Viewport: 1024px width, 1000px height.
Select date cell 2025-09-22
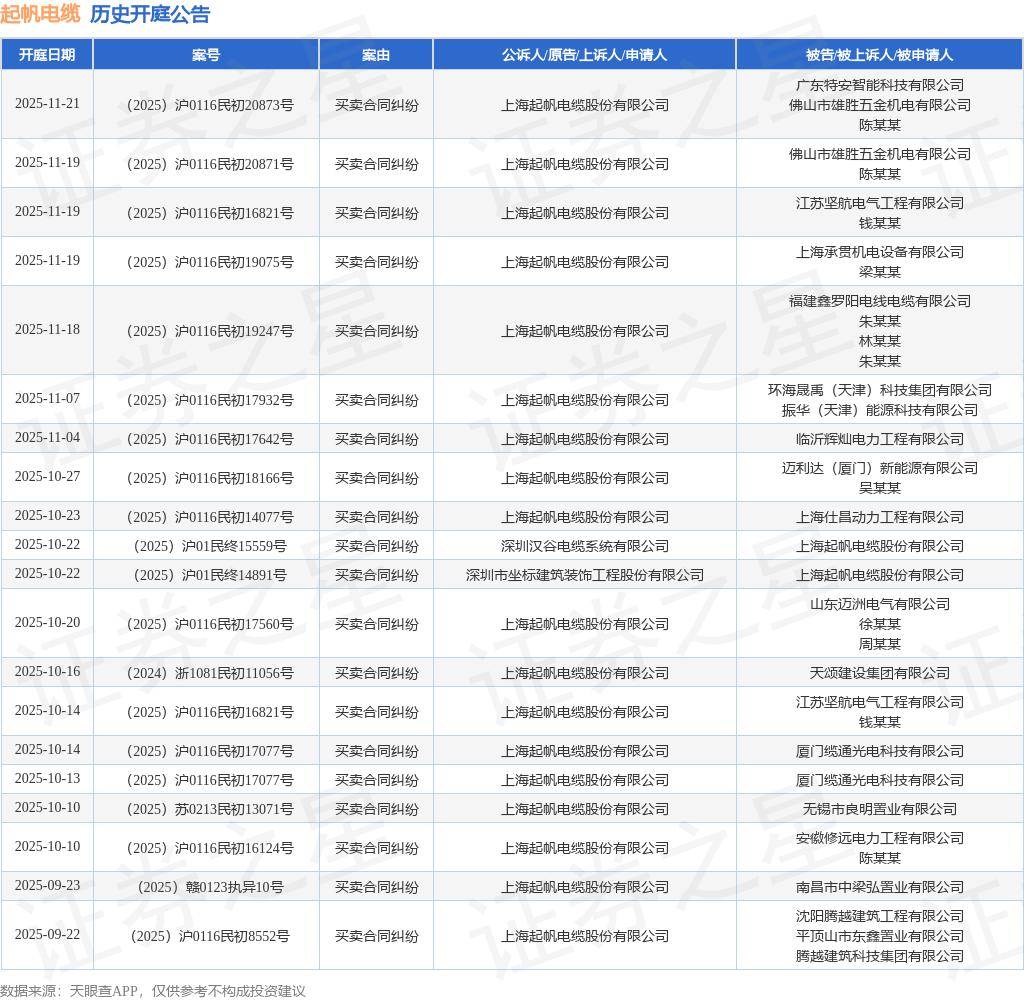pyautogui.click(x=47, y=934)
